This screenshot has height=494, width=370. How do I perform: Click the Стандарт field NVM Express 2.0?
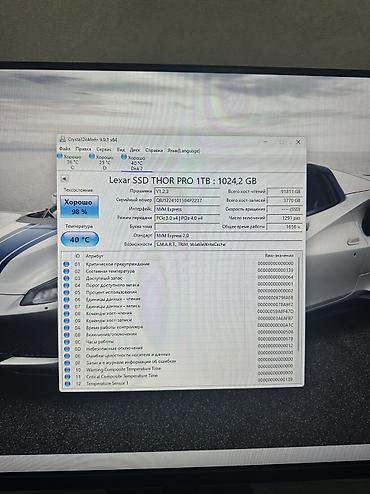click(228, 235)
